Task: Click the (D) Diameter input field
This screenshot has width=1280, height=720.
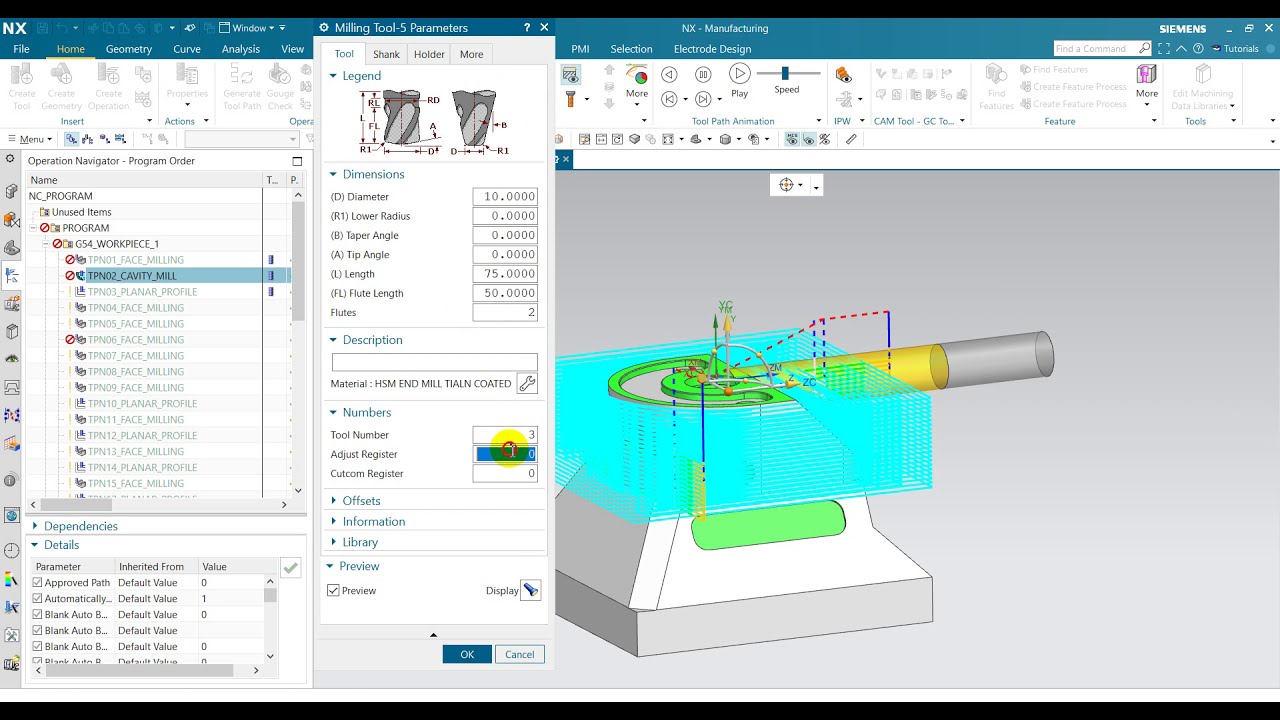Action: tap(505, 197)
